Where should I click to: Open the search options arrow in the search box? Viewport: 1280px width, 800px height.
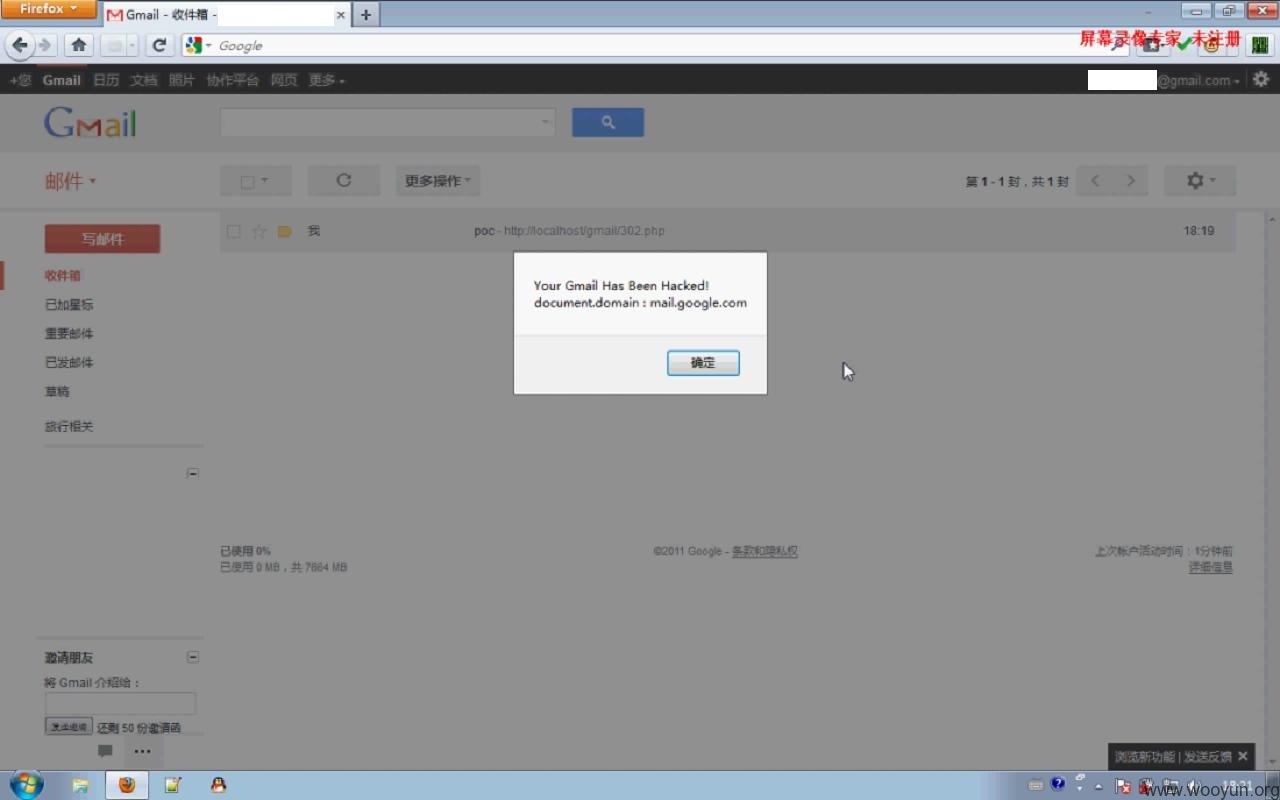tap(546, 122)
